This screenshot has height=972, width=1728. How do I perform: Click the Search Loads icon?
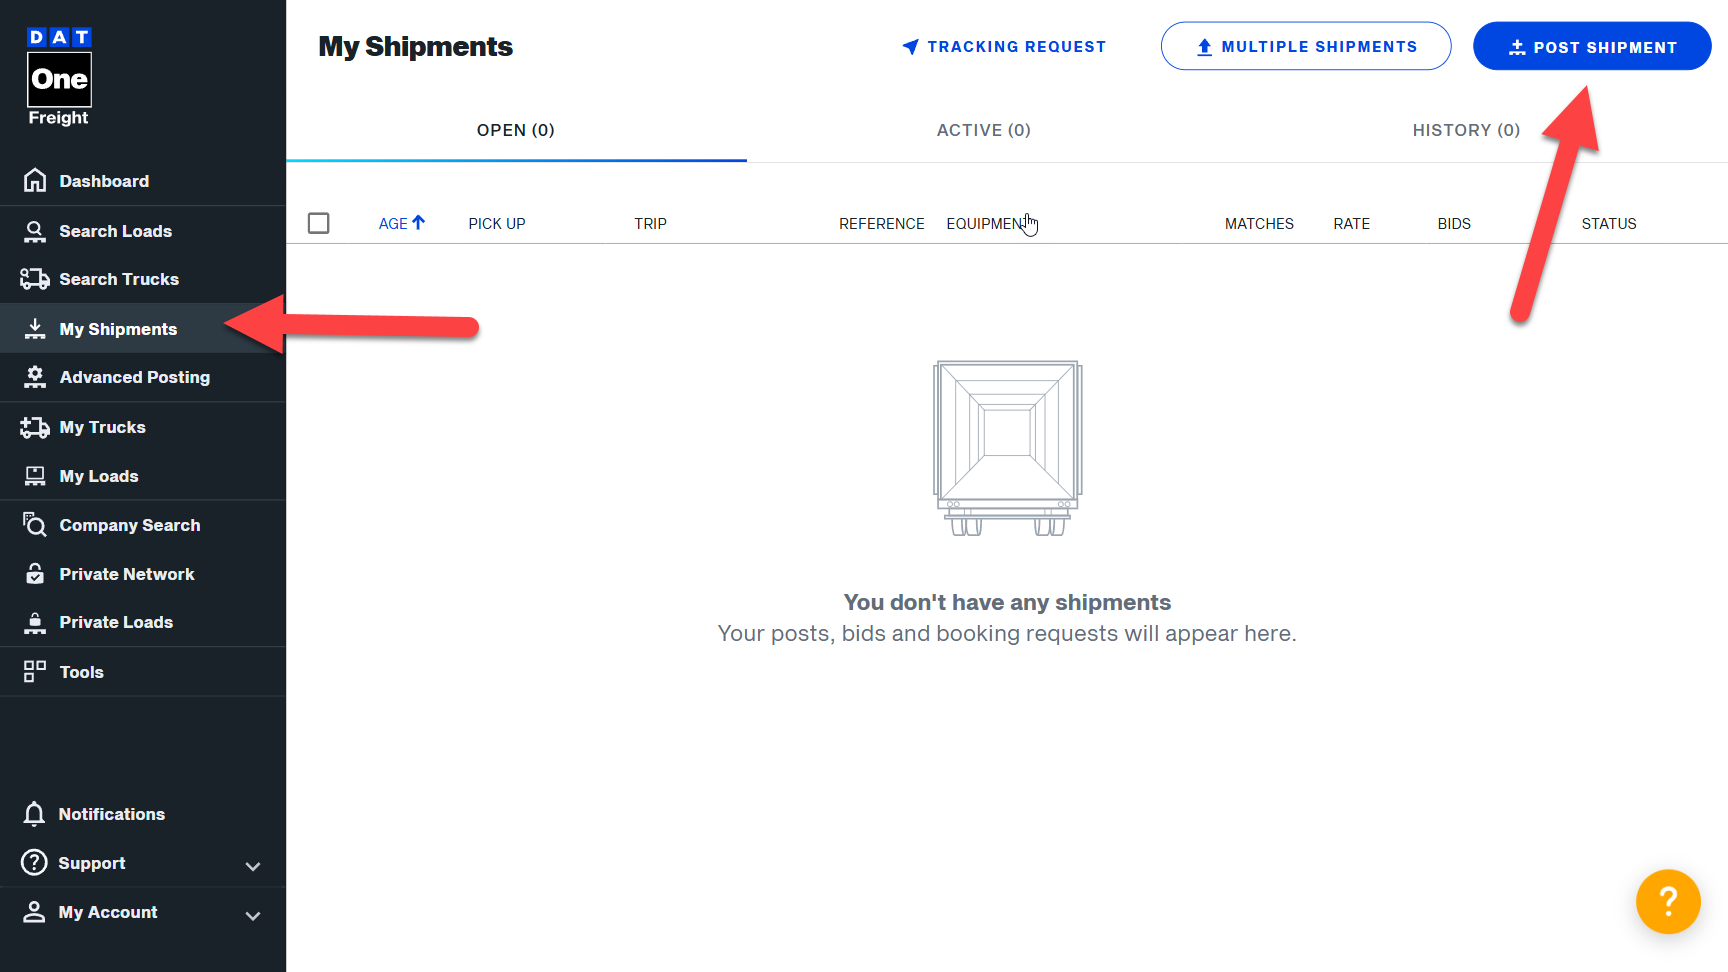coord(35,231)
